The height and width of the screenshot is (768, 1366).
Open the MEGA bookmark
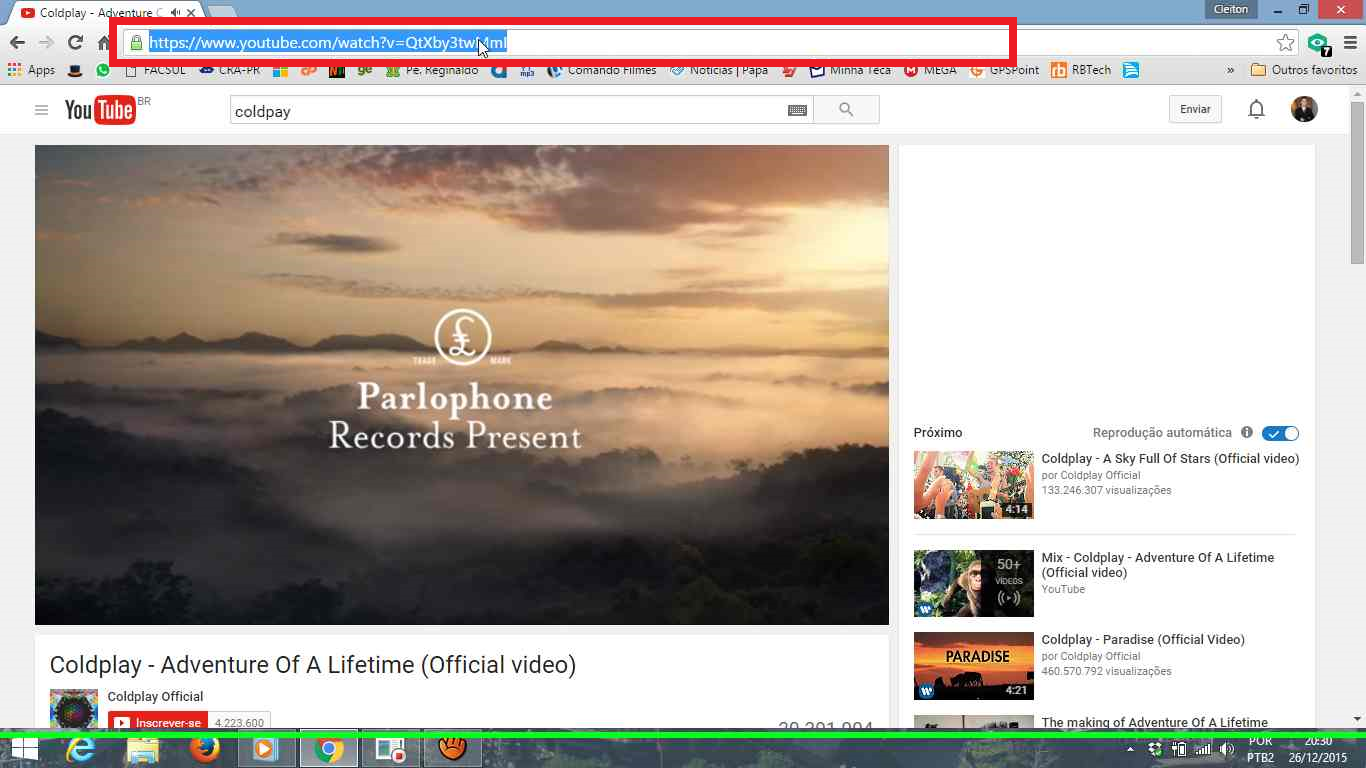click(930, 70)
